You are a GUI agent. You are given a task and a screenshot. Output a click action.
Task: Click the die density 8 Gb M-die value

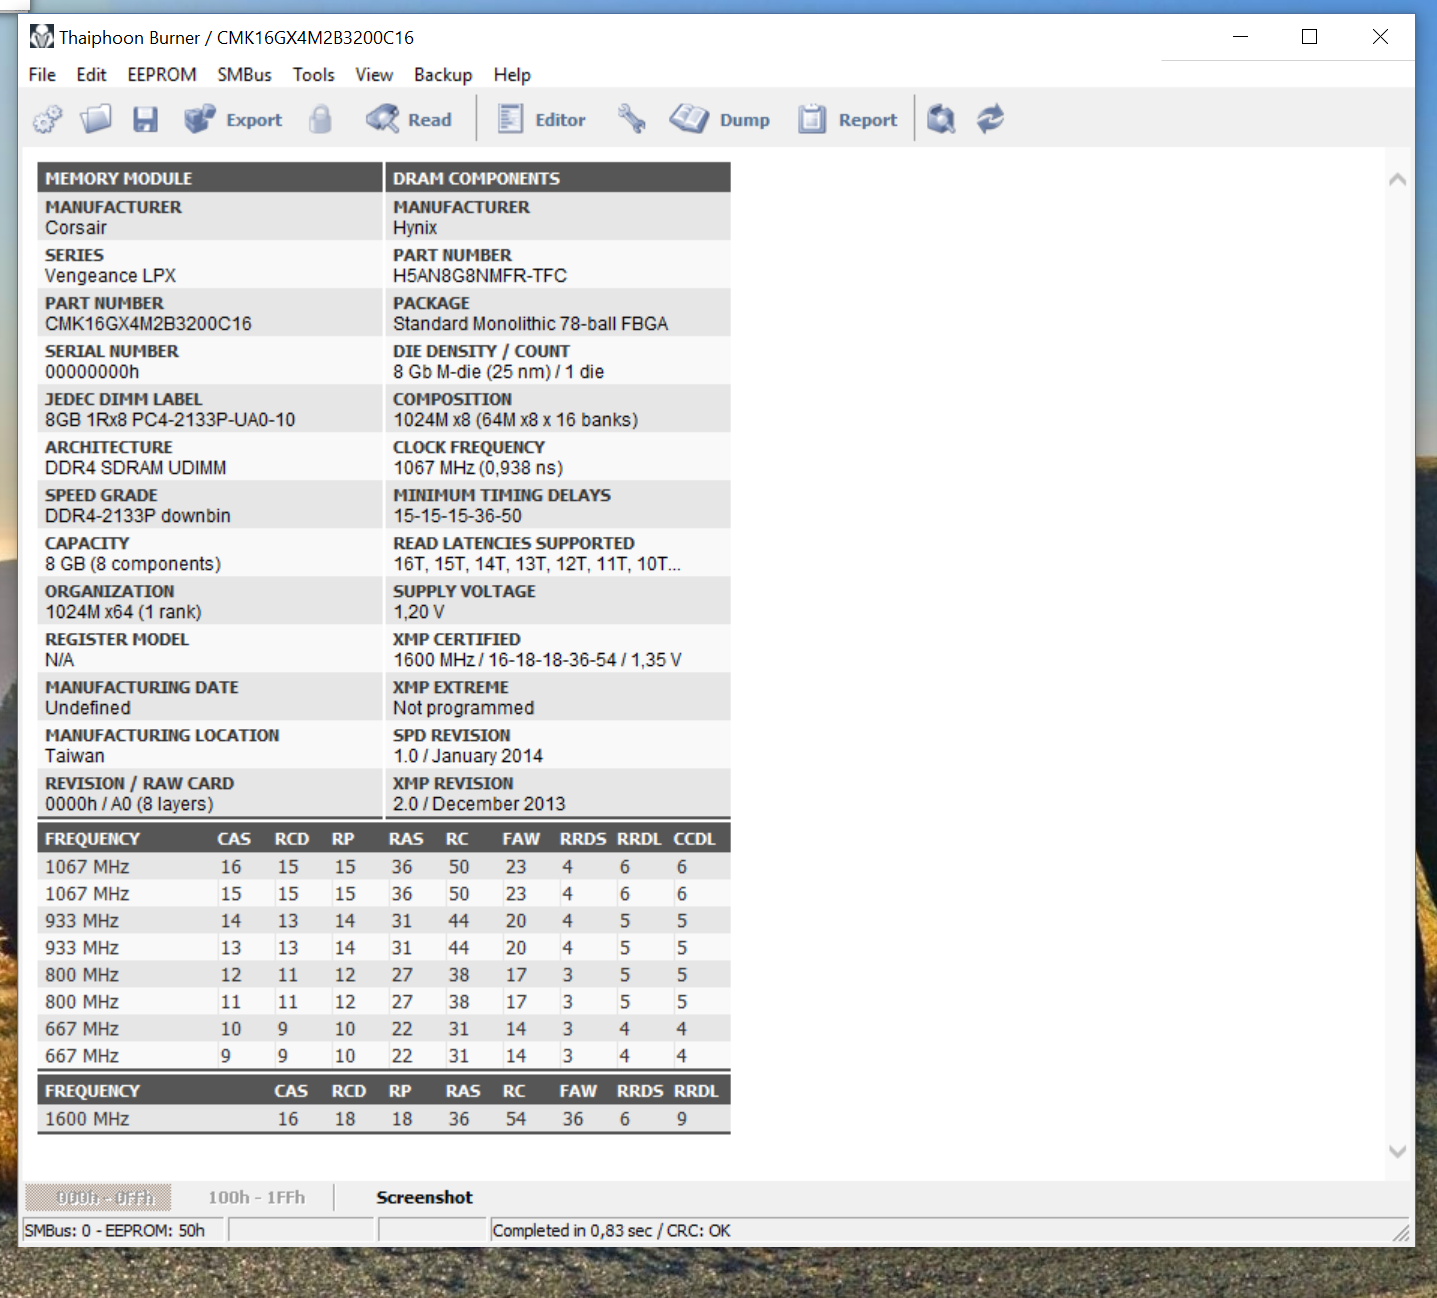pyautogui.click(x=498, y=372)
